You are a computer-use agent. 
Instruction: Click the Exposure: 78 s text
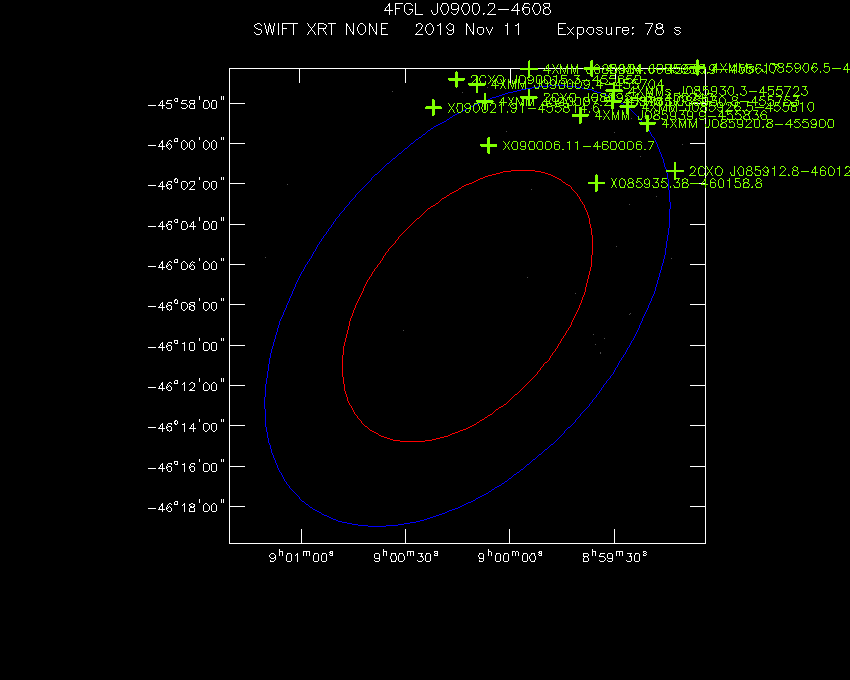pyautogui.click(x=619, y=29)
